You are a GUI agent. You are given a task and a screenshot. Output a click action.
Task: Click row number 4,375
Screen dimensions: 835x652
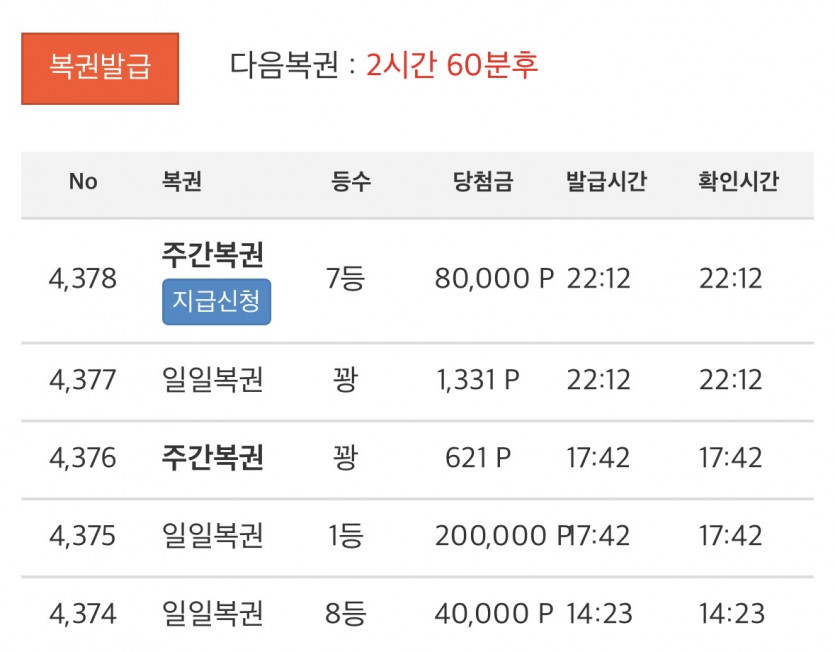[x=83, y=536]
